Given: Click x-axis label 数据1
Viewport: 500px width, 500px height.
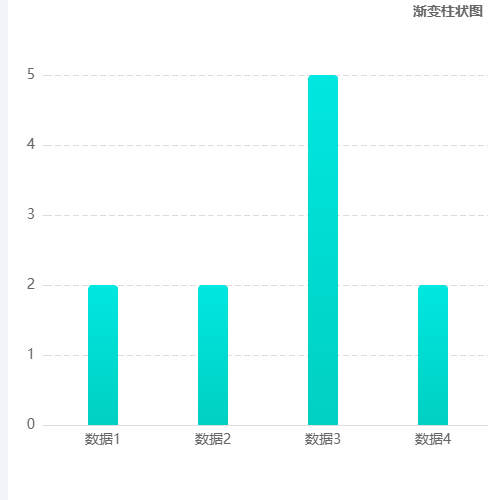Looking at the screenshot, I should (x=102, y=439).
